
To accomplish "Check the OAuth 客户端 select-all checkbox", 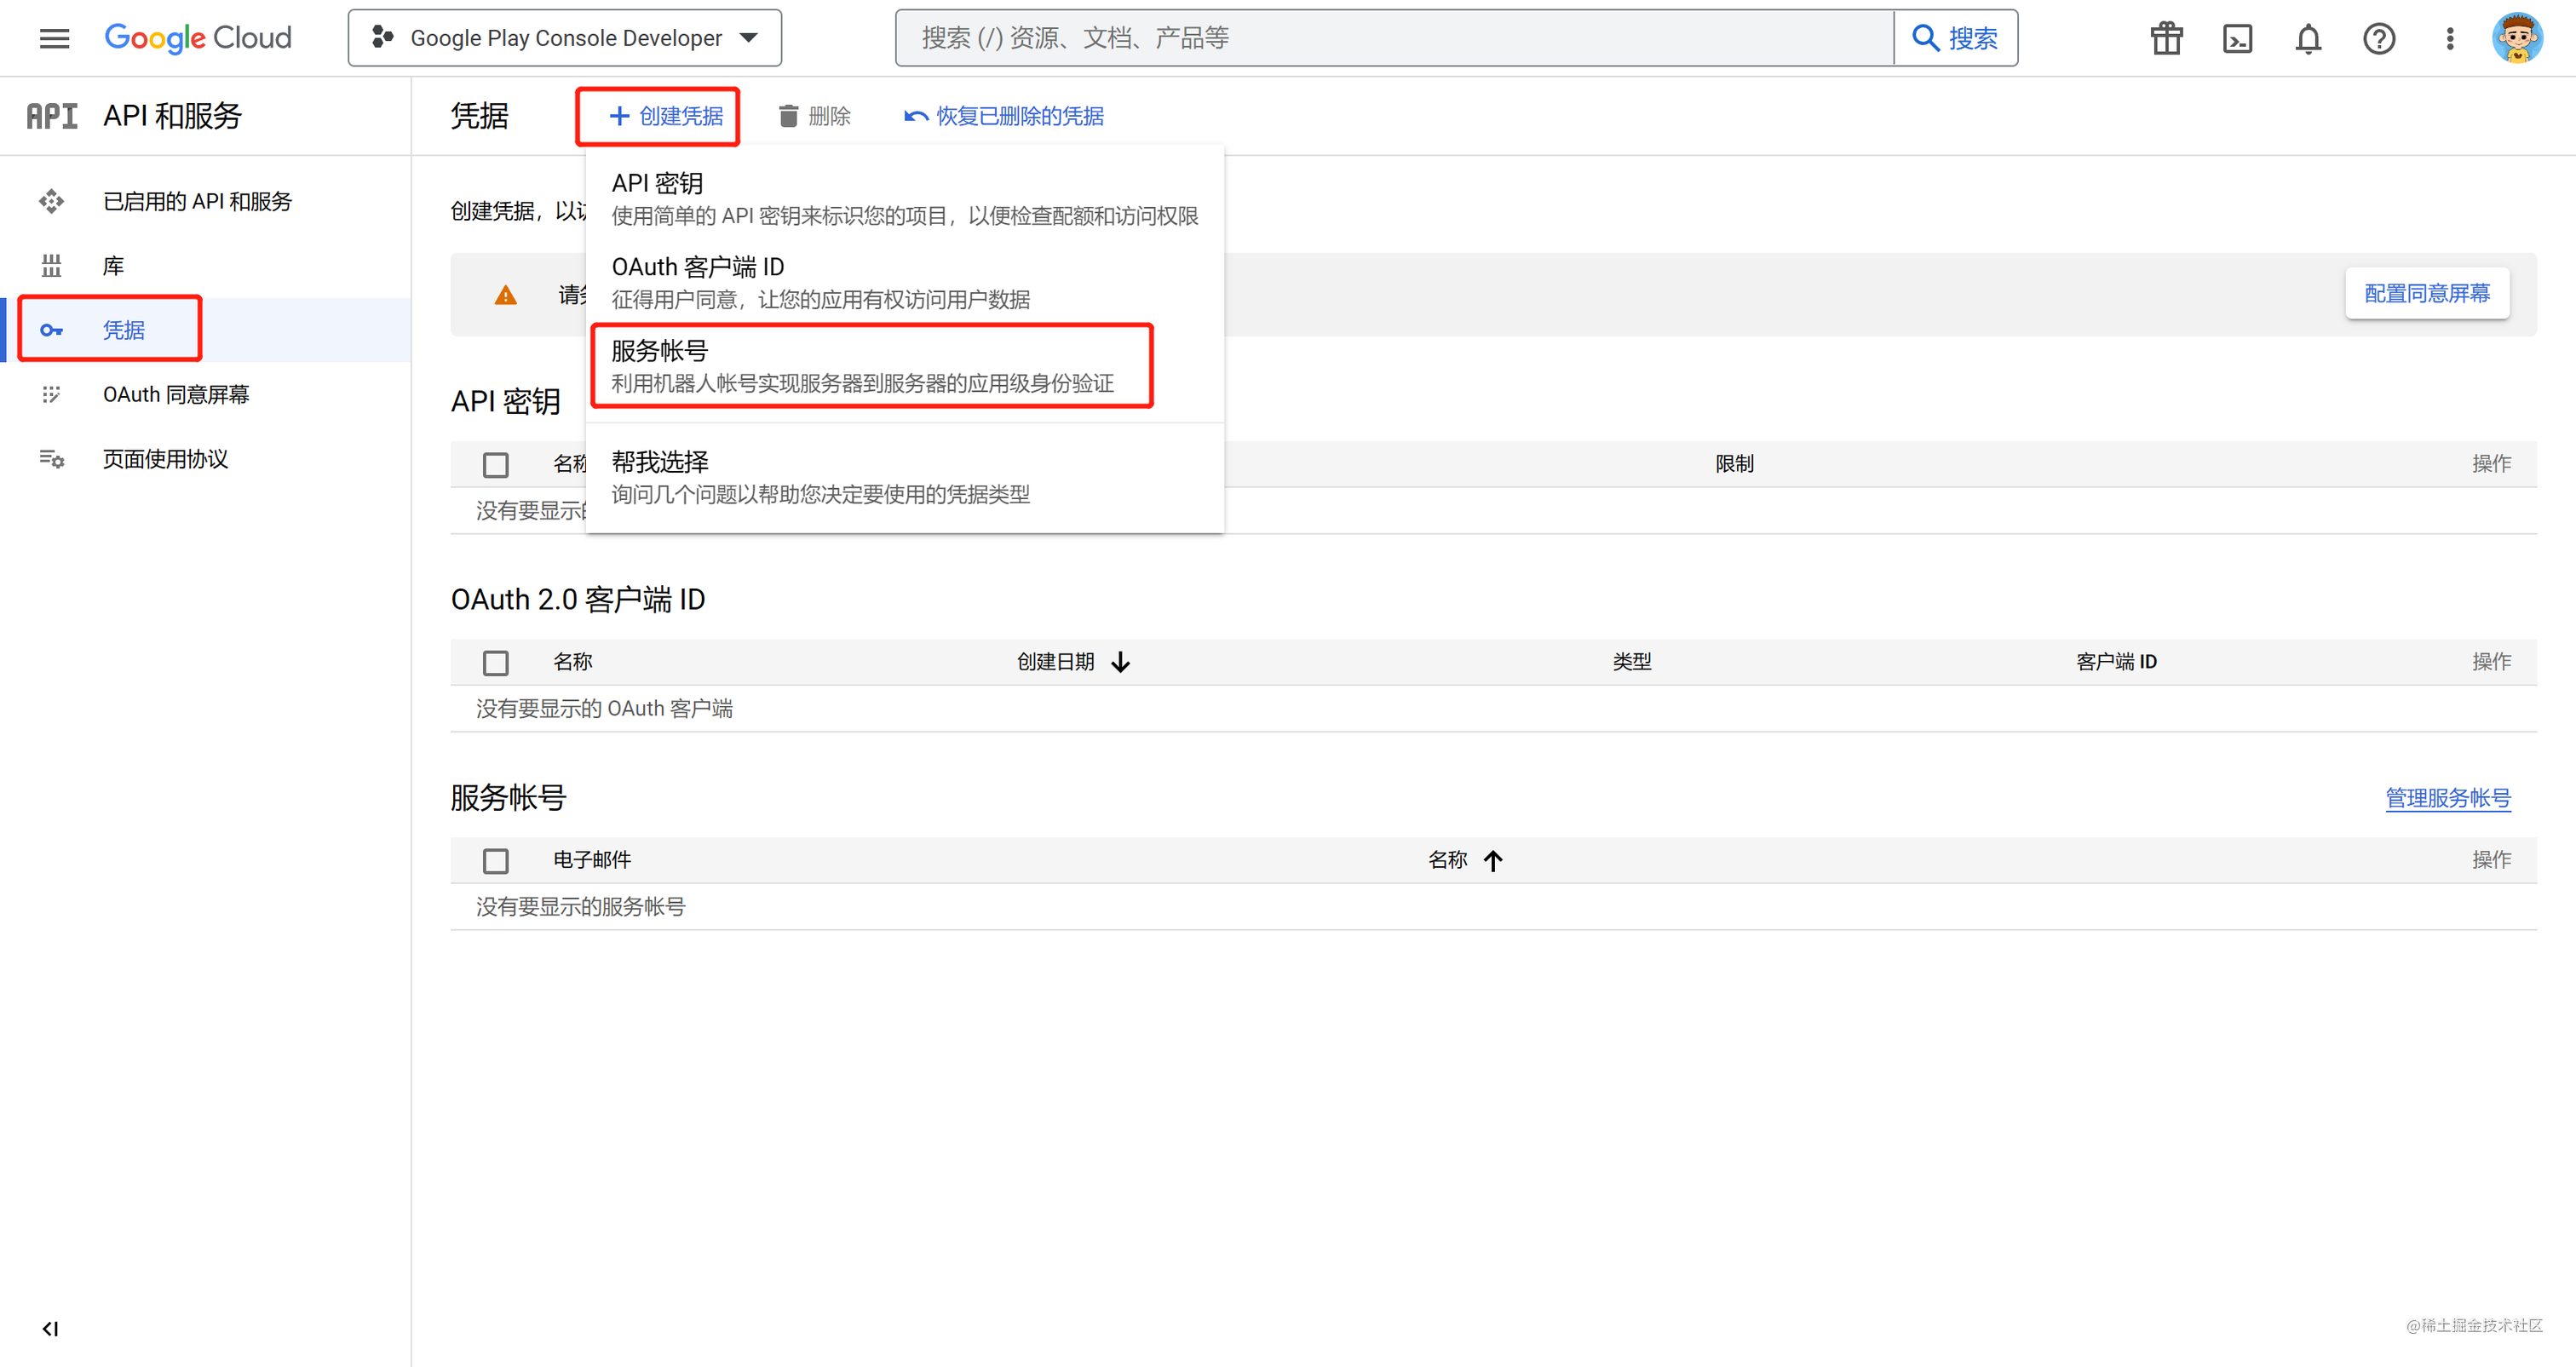I will (x=496, y=662).
